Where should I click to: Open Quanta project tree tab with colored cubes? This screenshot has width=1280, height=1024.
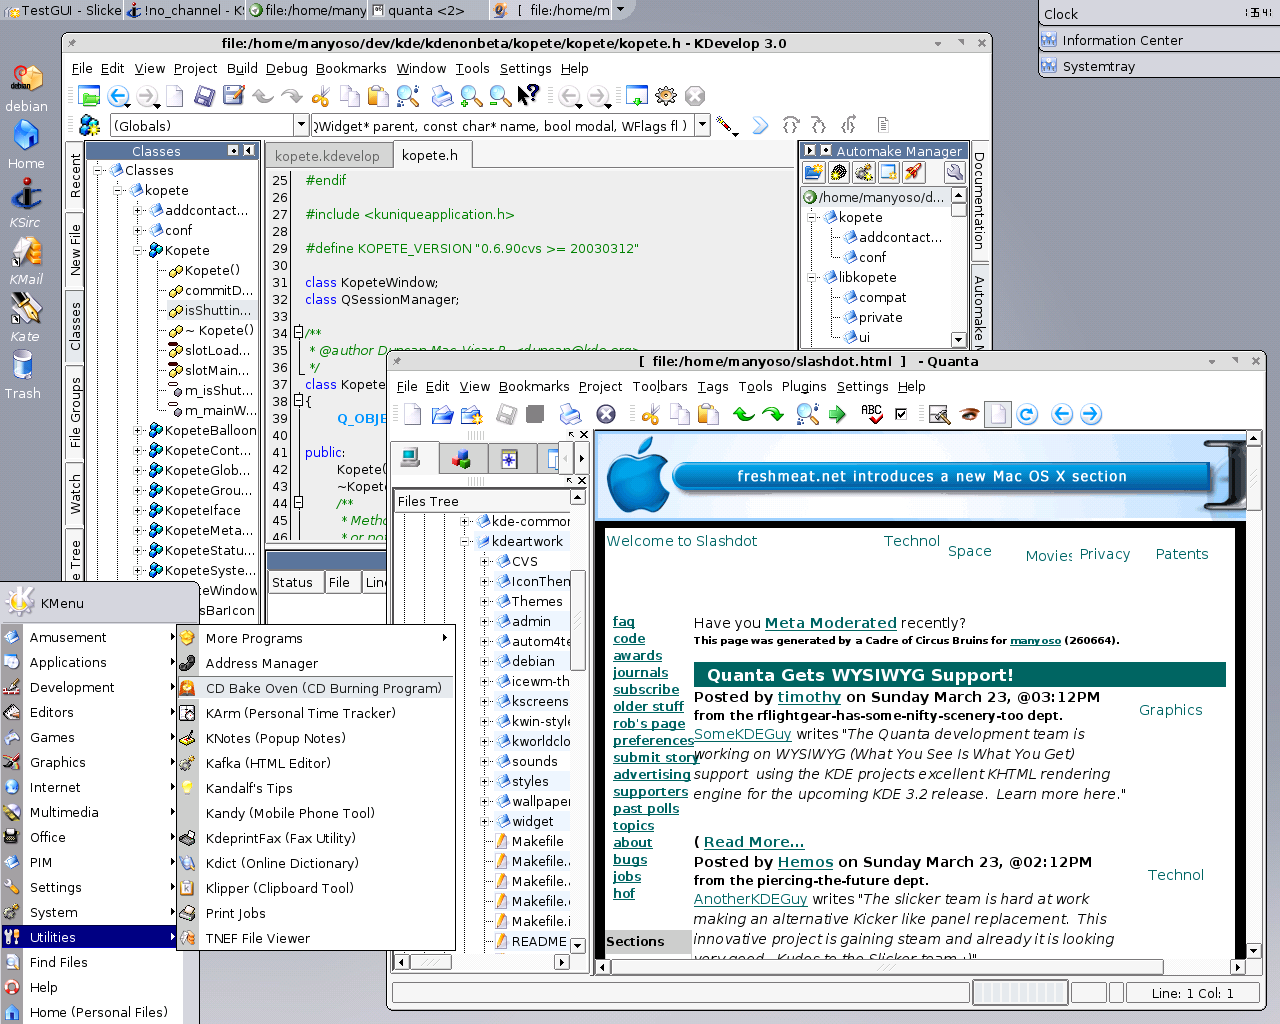(x=462, y=459)
